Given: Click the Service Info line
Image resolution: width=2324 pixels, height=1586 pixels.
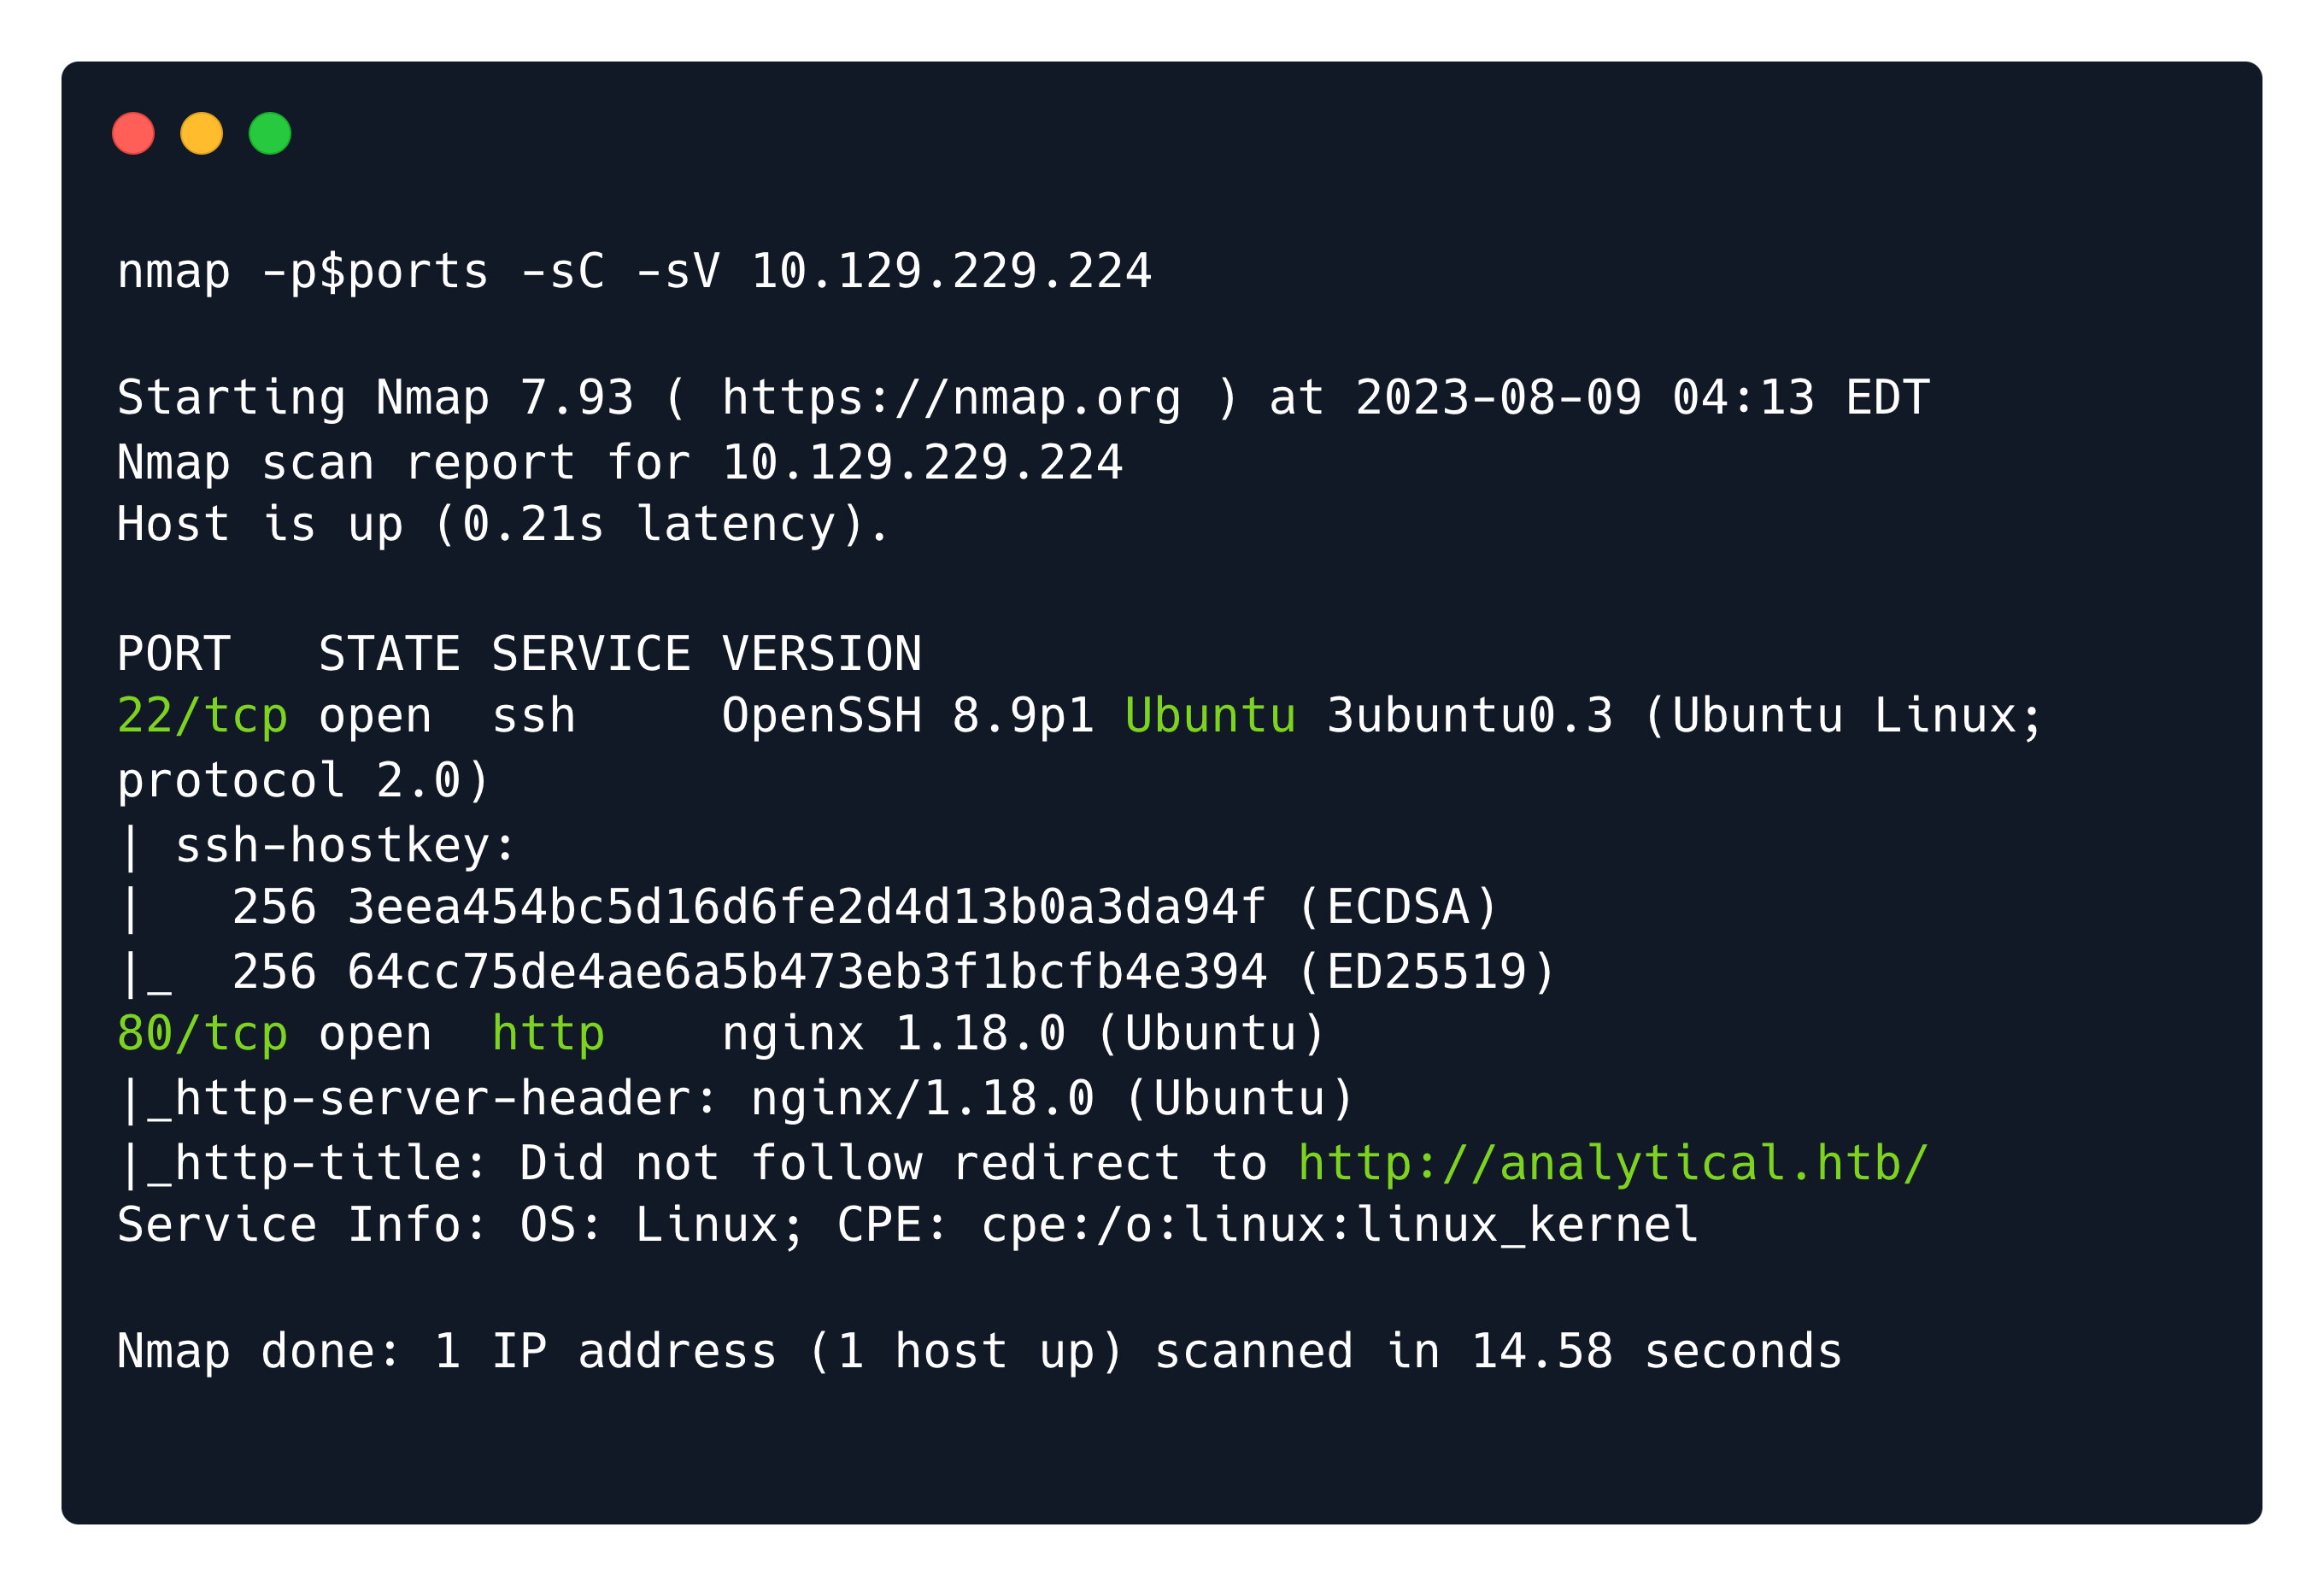Looking at the screenshot, I should click(907, 1226).
